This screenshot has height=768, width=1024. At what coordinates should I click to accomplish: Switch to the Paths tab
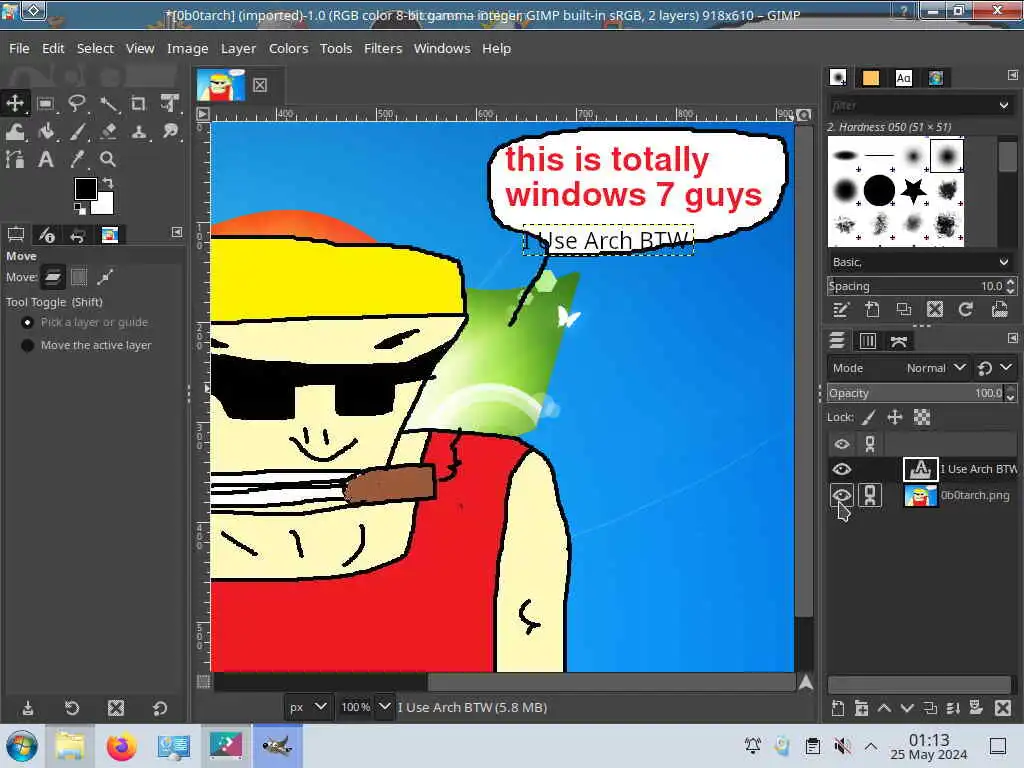[899, 341]
